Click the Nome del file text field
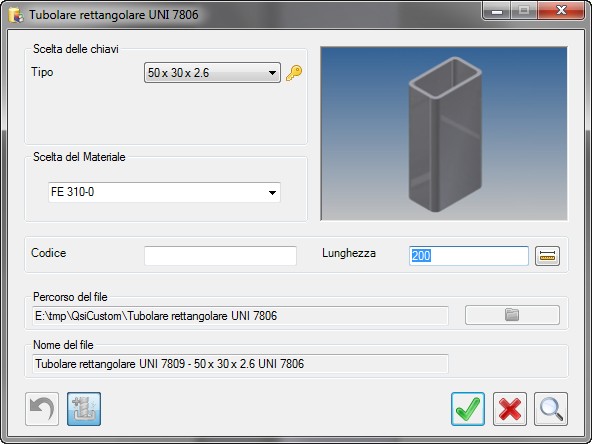Viewport: 592px width, 444px height. pos(240,364)
